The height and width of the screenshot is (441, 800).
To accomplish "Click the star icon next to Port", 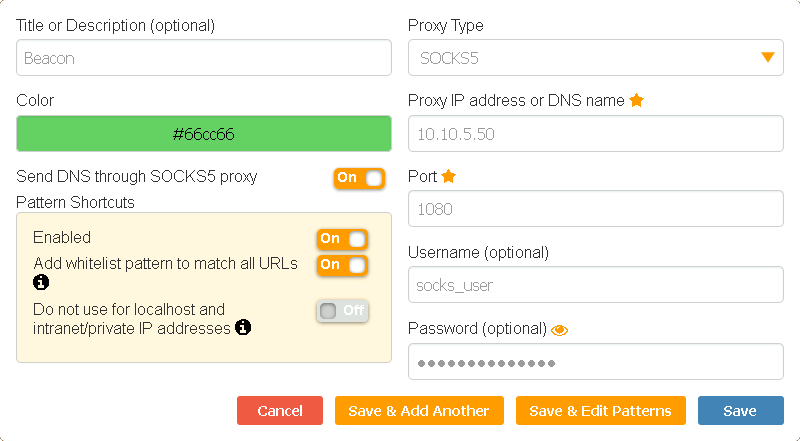I will [x=449, y=176].
